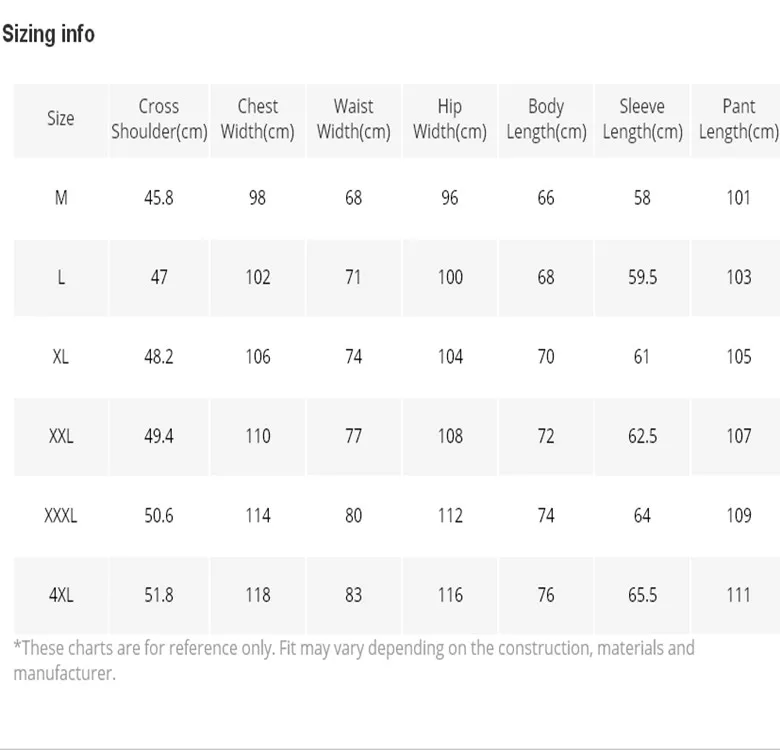The width and height of the screenshot is (780, 750).
Task: Click the 45.8 cross shoulder value
Action: (x=159, y=198)
